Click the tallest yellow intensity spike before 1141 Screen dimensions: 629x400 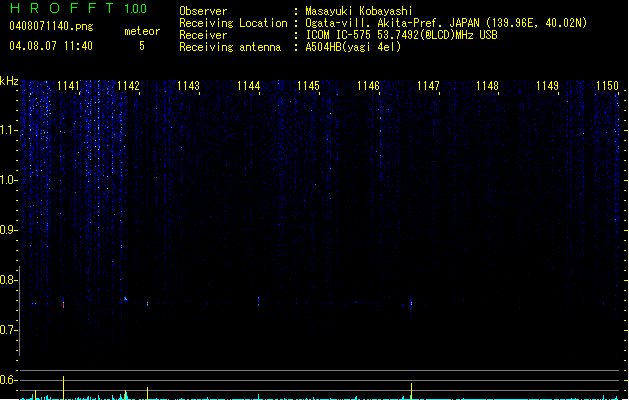click(x=63, y=388)
